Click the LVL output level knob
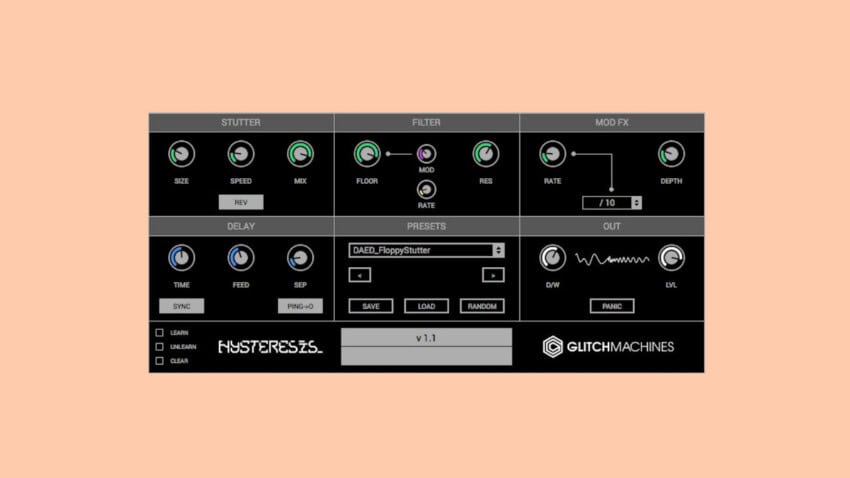Image resolution: width=850 pixels, height=478 pixels. 671,258
